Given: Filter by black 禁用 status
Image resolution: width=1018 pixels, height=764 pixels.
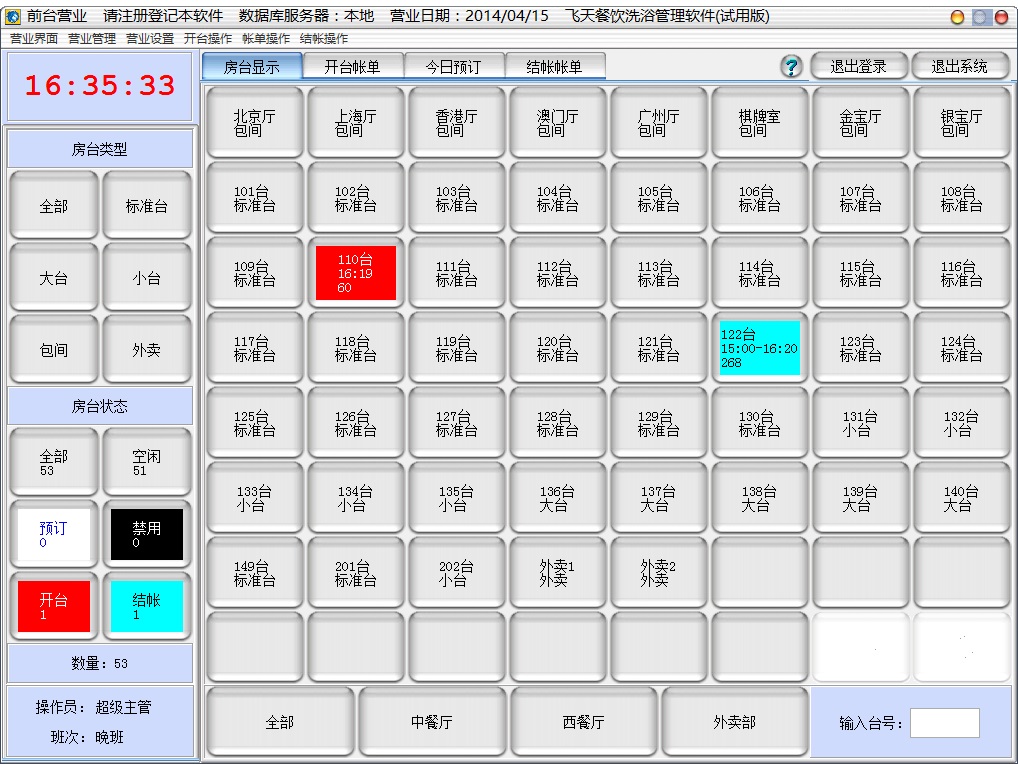Looking at the screenshot, I should click(x=147, y=534).
